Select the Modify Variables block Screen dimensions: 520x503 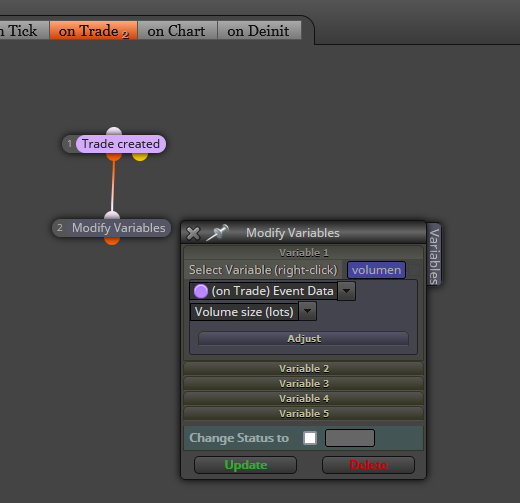pos(118,228)
